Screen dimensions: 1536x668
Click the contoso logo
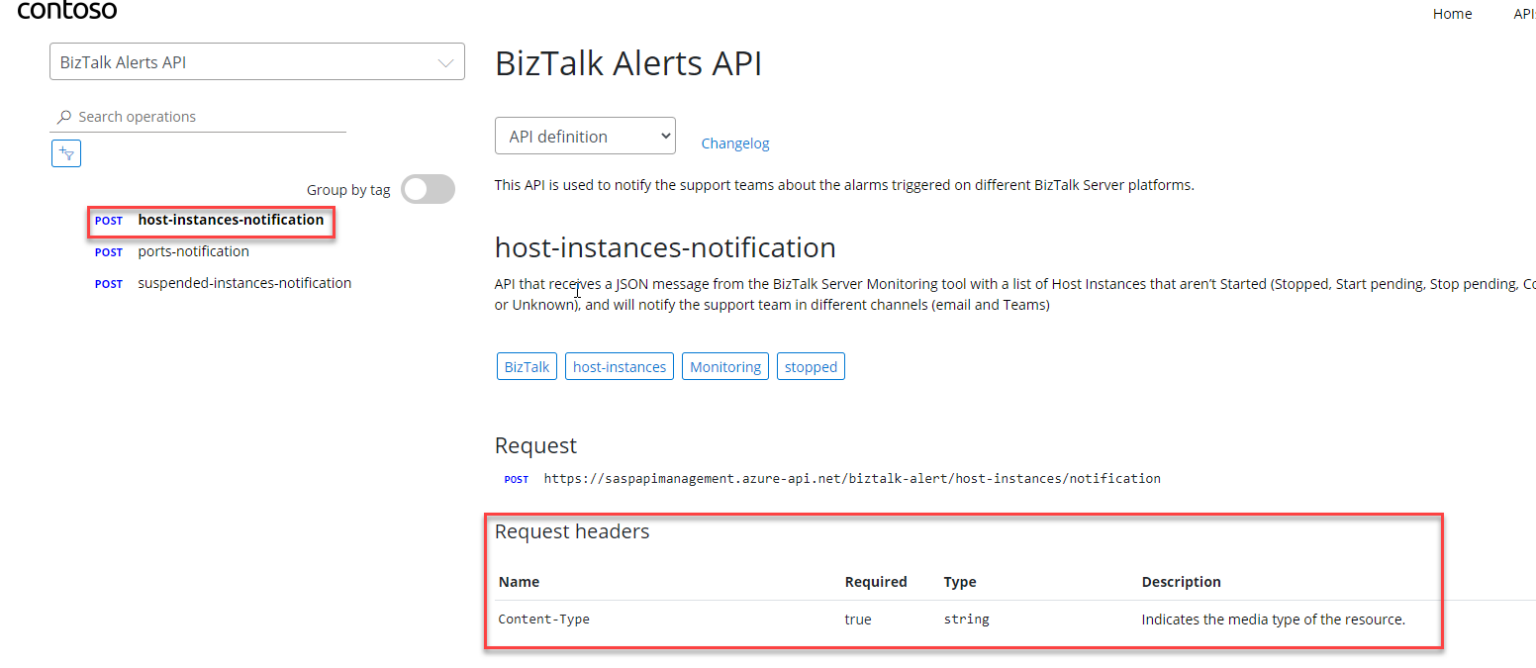(x=67, y=11)
